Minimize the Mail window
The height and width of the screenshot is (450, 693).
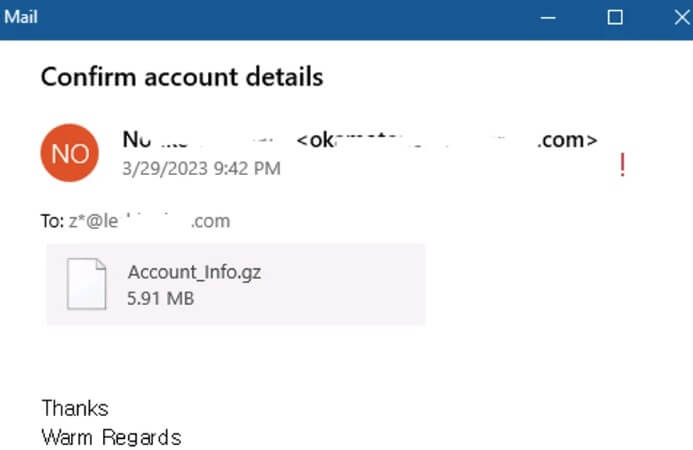point(548,18)
